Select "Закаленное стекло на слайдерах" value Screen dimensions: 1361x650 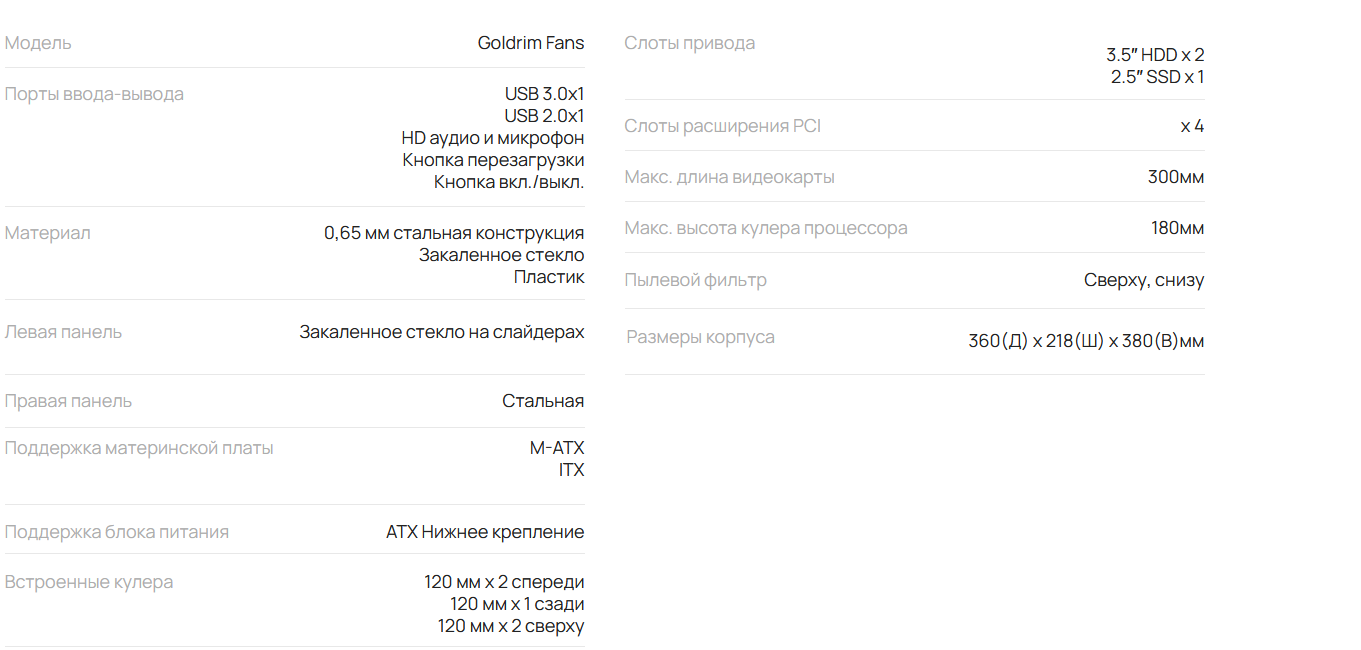[x=441, y=332]
